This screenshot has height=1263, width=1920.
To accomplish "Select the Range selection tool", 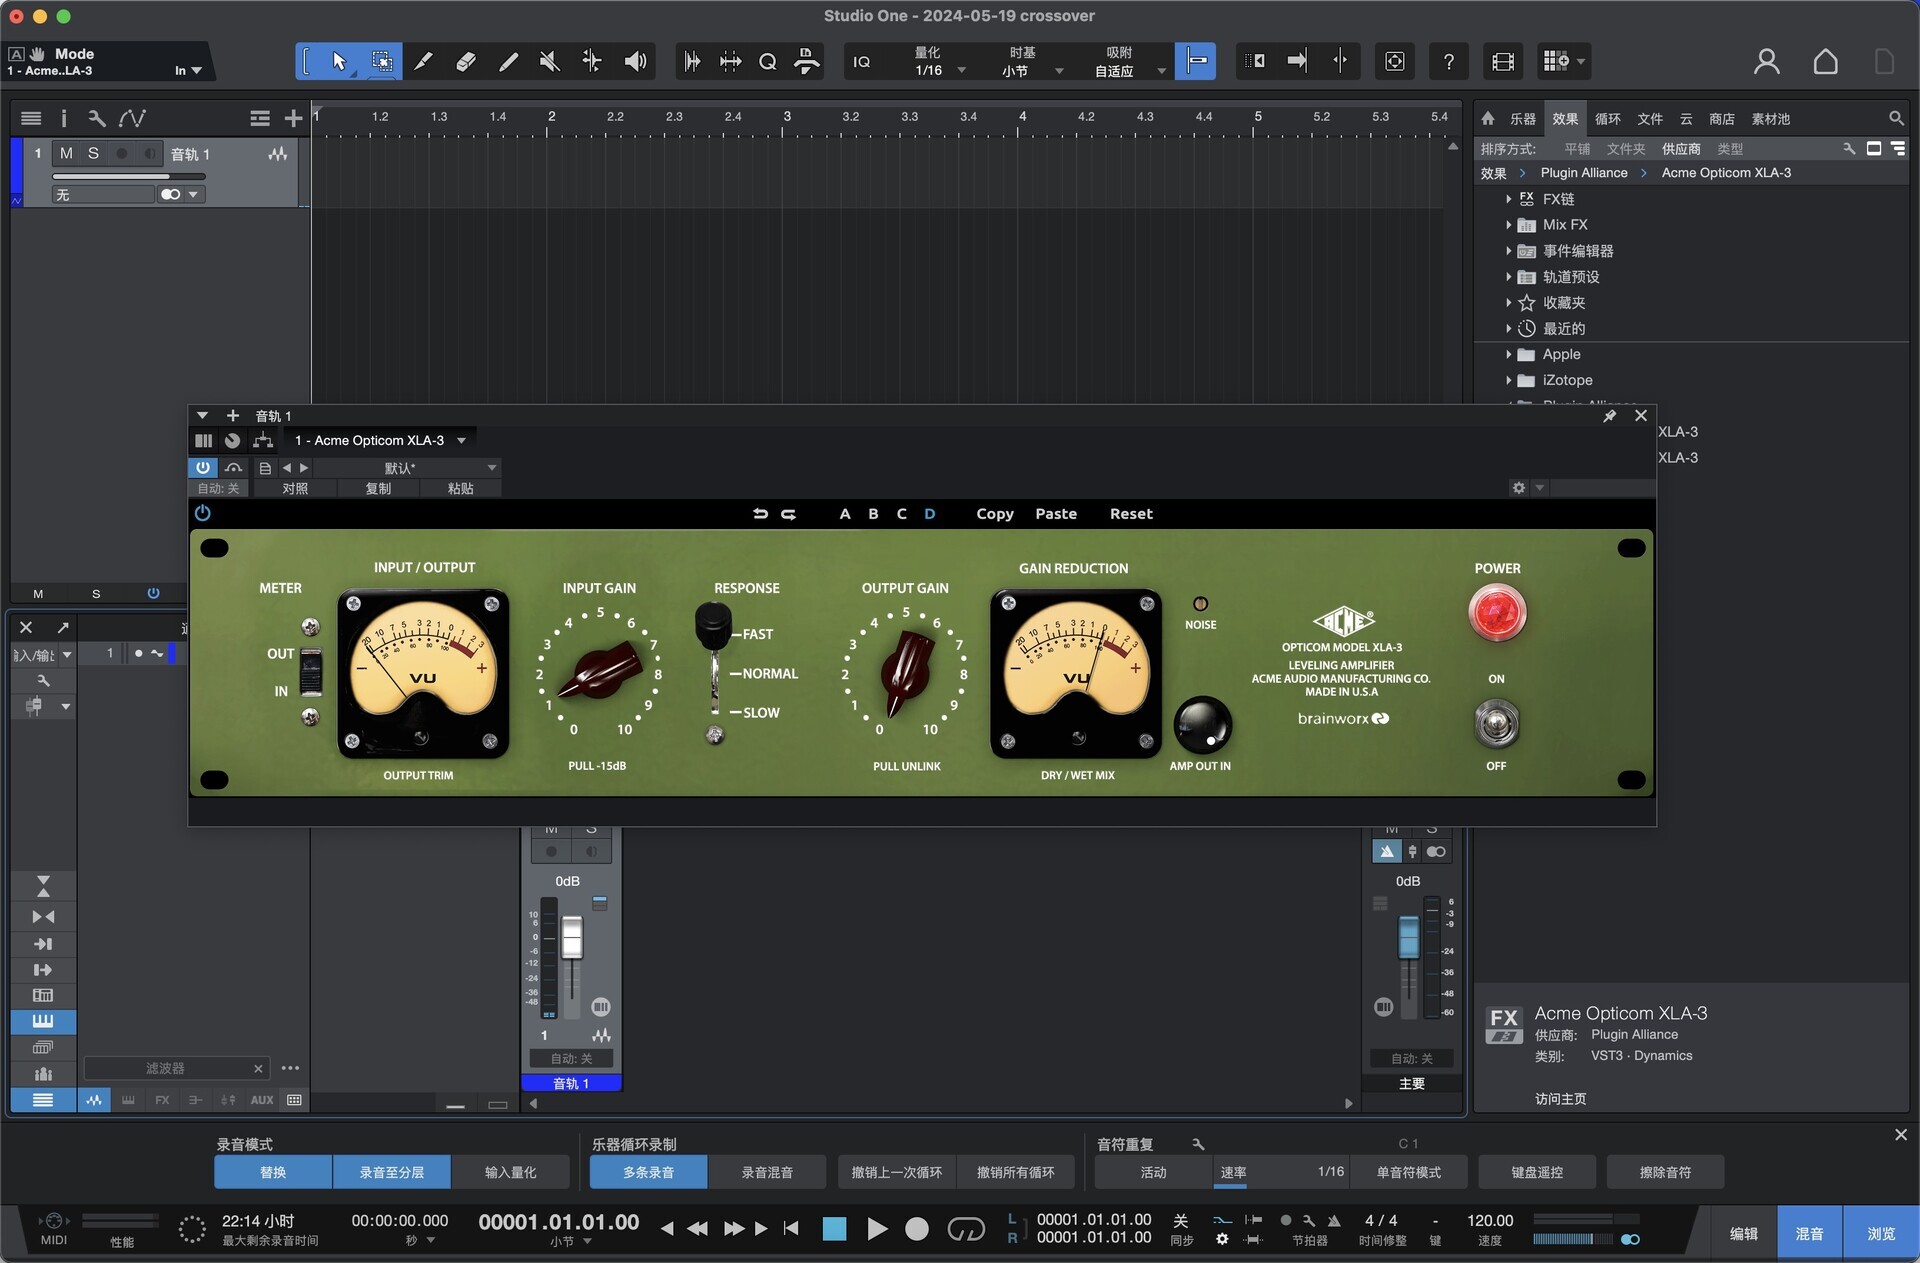I will [x=382, y=62].
